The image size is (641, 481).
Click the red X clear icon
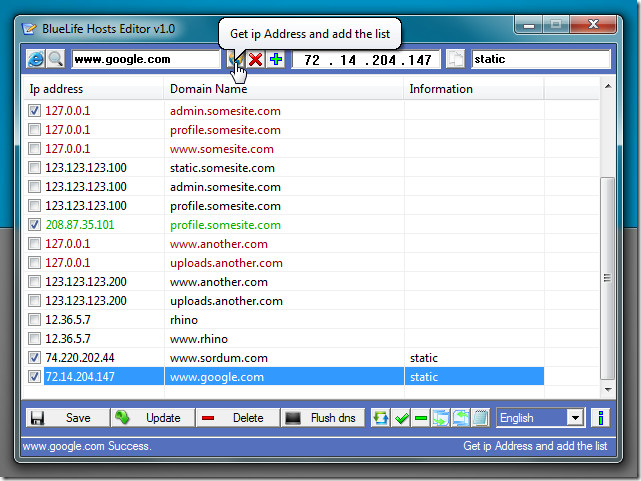(x=256, y=60)
